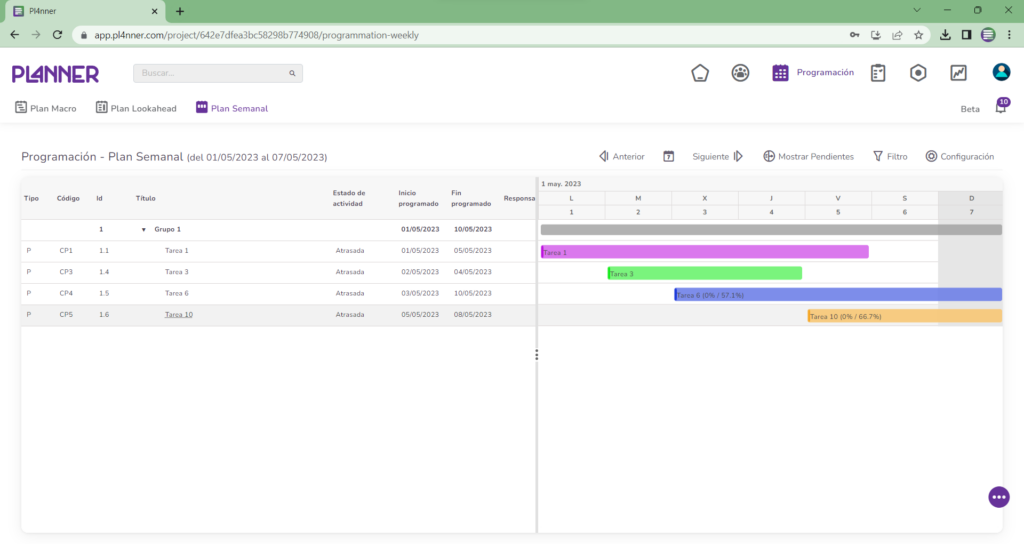Select the Tarea 1 row title

(176, 251)
